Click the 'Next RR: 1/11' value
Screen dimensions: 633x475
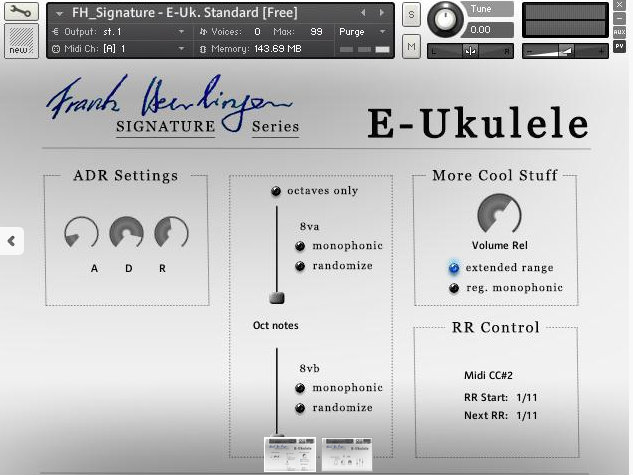point(527,416)
